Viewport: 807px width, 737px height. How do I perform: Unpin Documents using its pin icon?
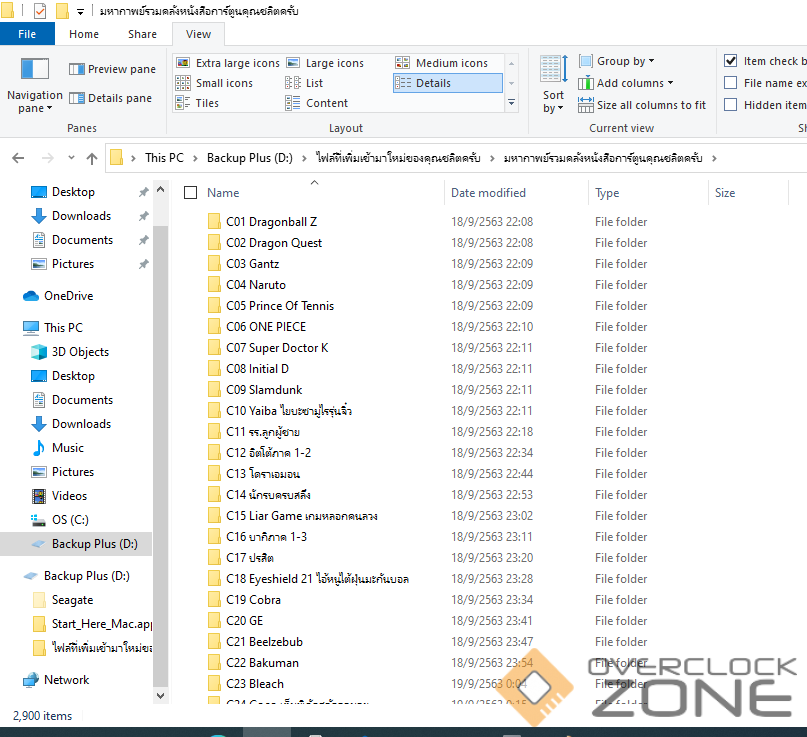tap(144, 240)
